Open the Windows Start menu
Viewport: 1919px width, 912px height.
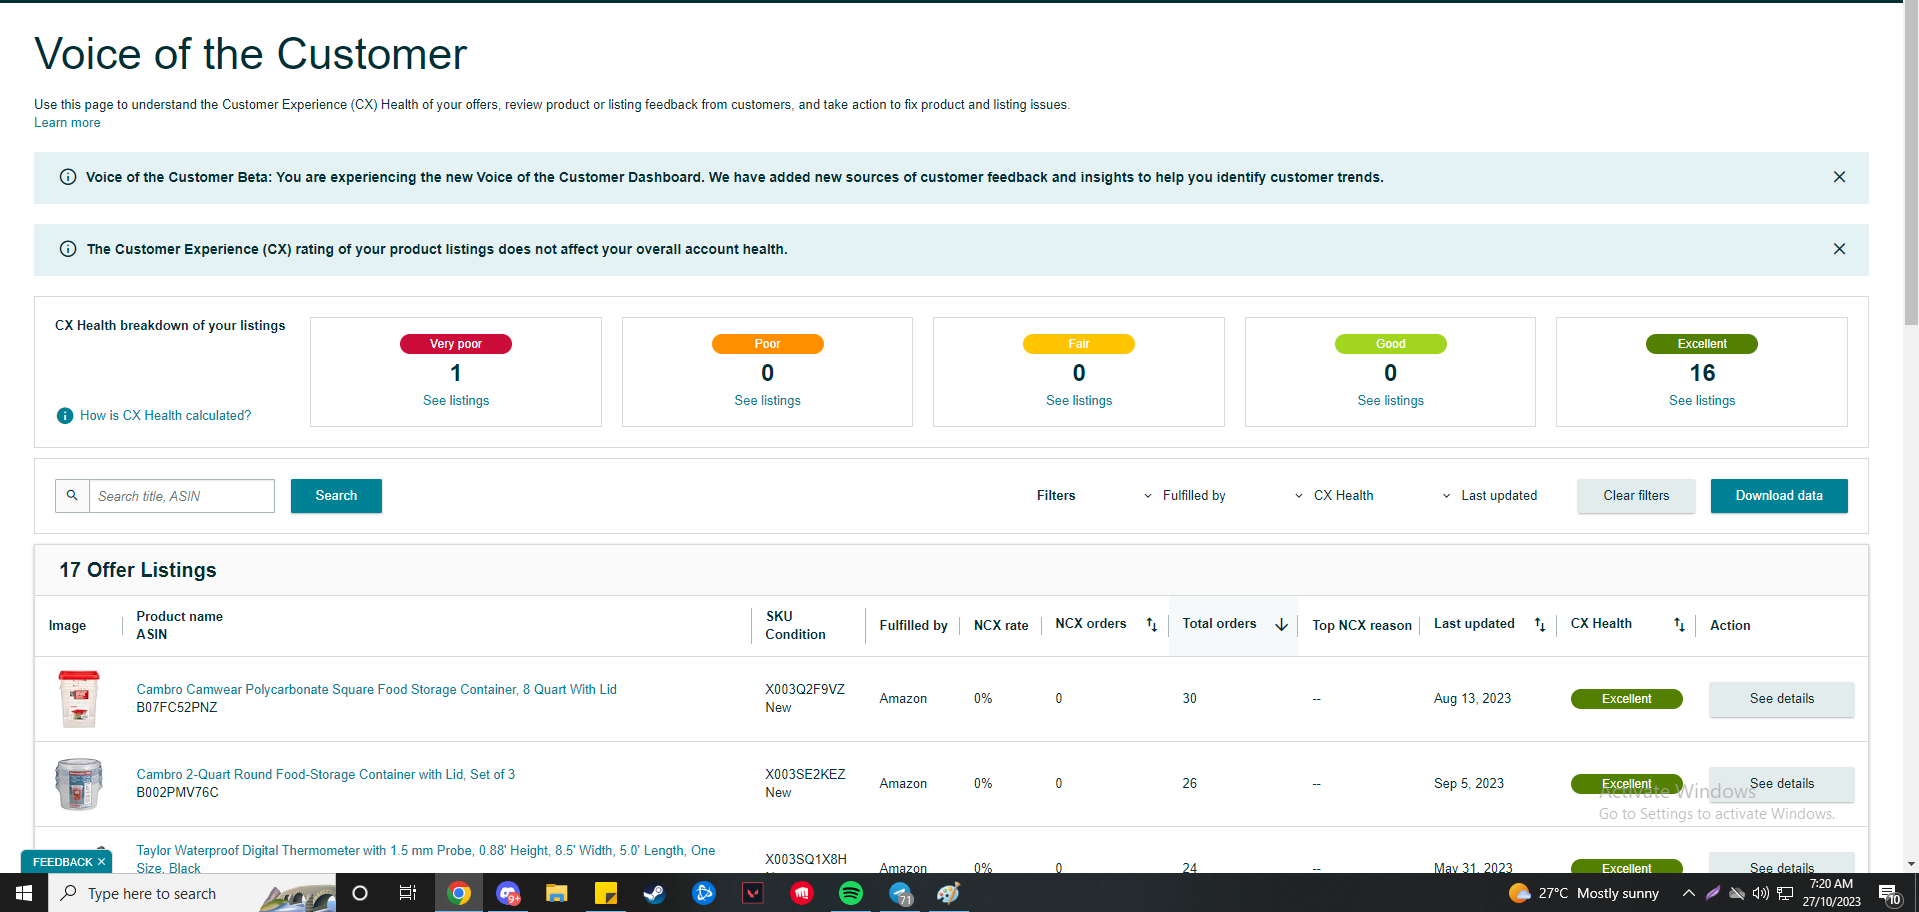(24, 893)
